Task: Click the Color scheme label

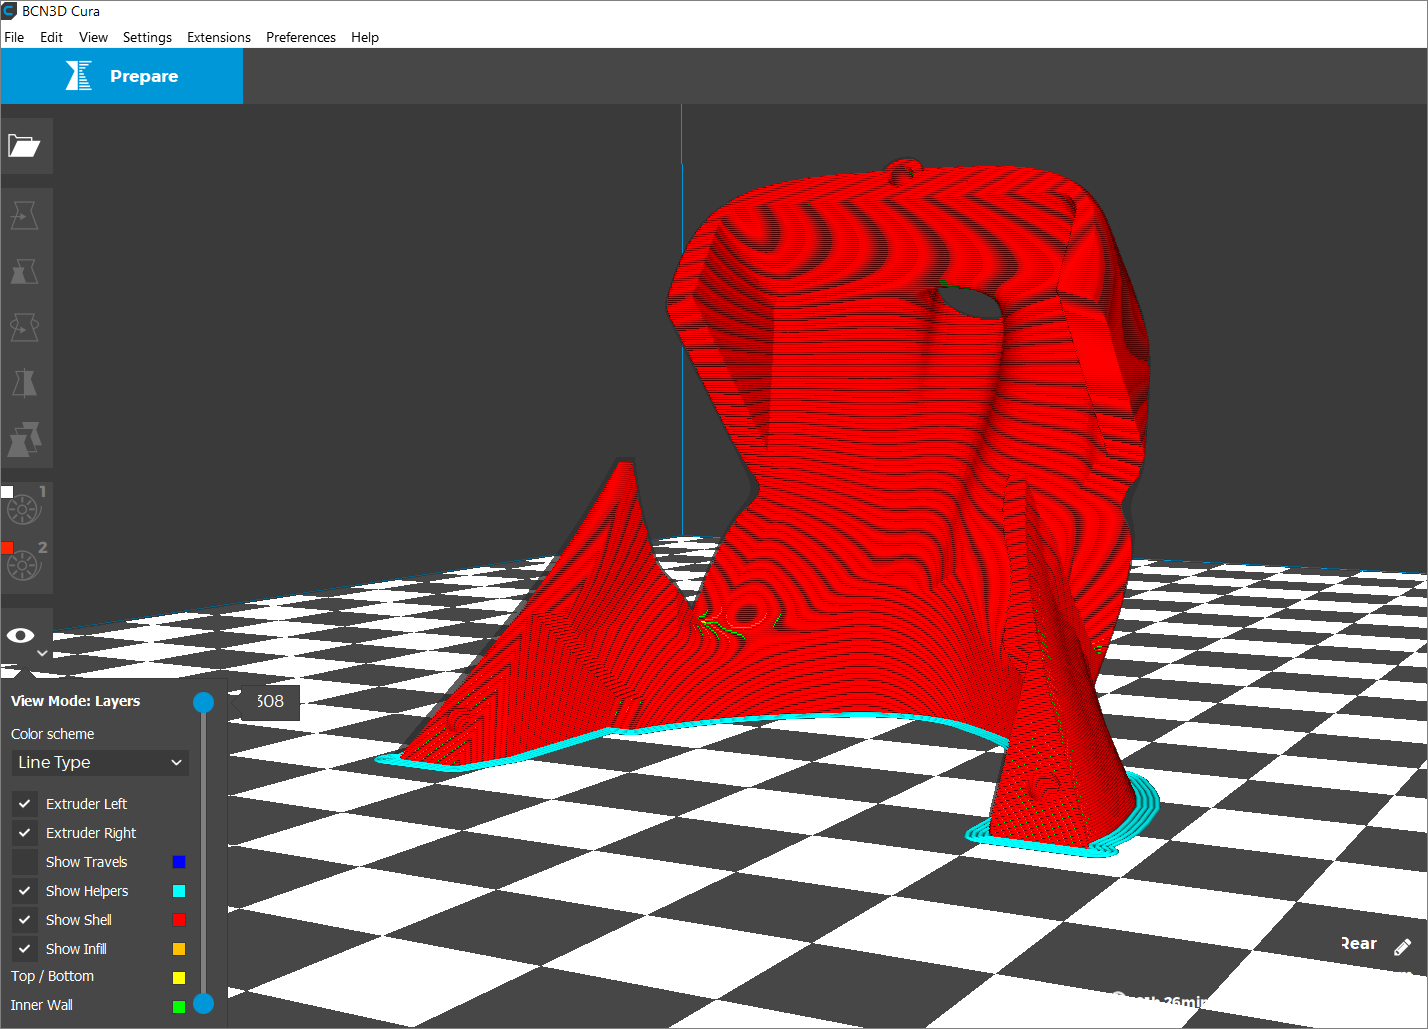Action: coord(52,734)
